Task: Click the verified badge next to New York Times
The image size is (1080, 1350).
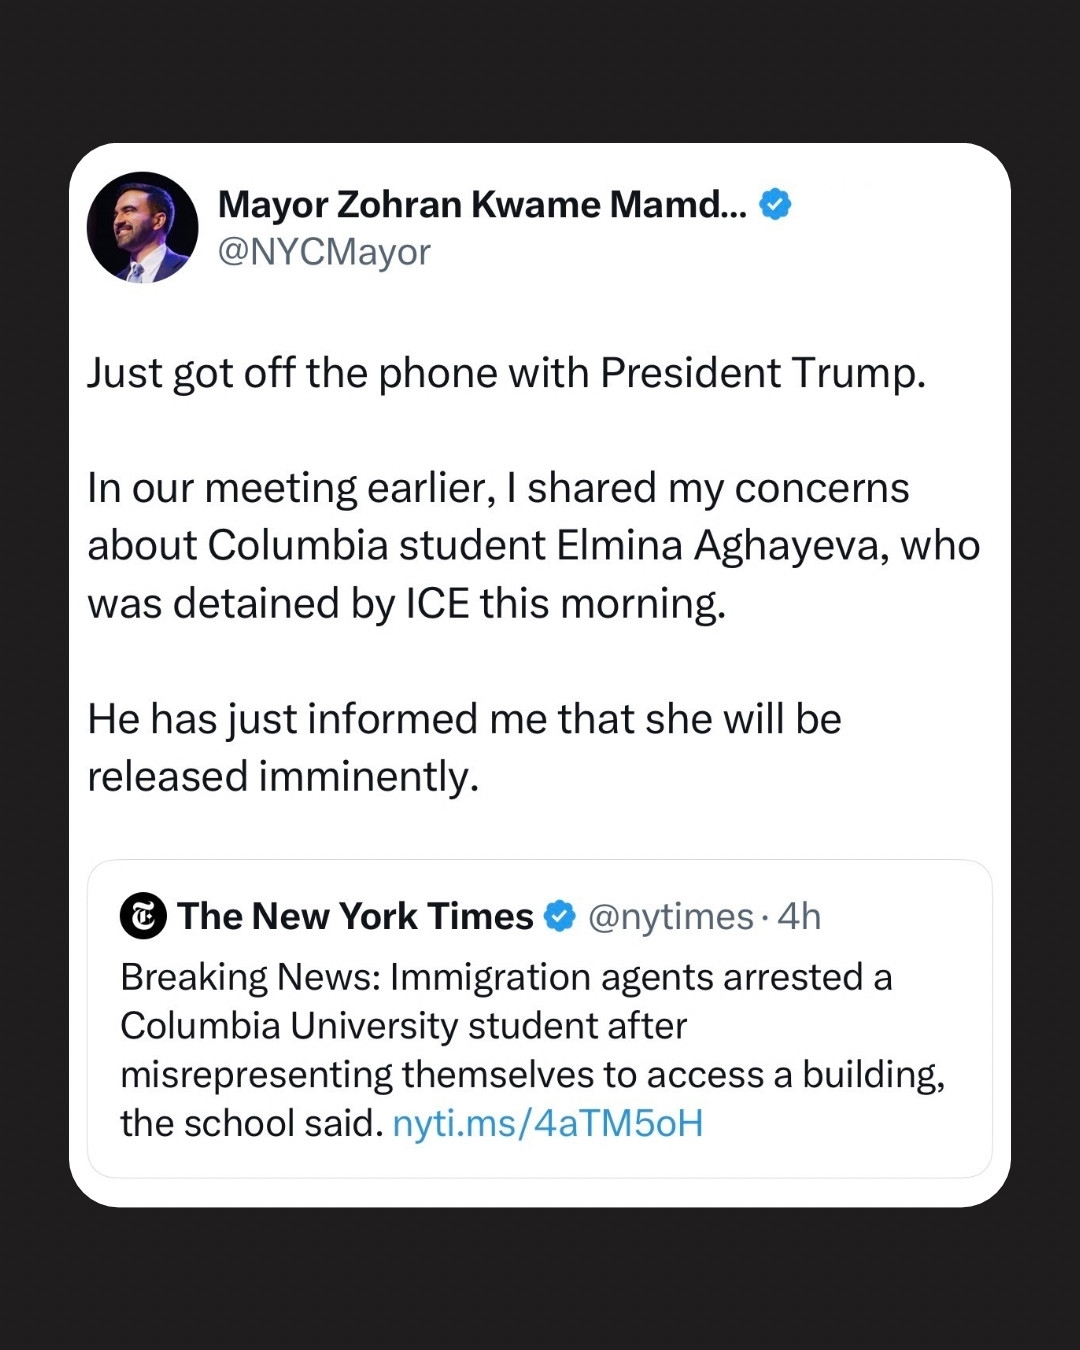Action: tap(560, 916)
